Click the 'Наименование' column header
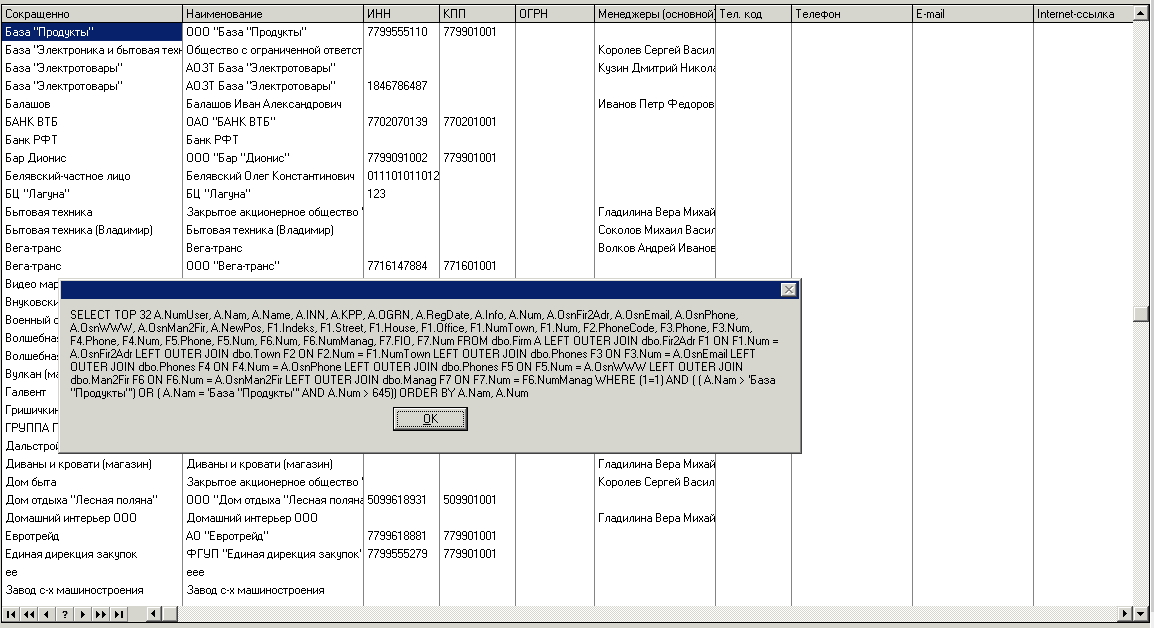 (272, 14)
